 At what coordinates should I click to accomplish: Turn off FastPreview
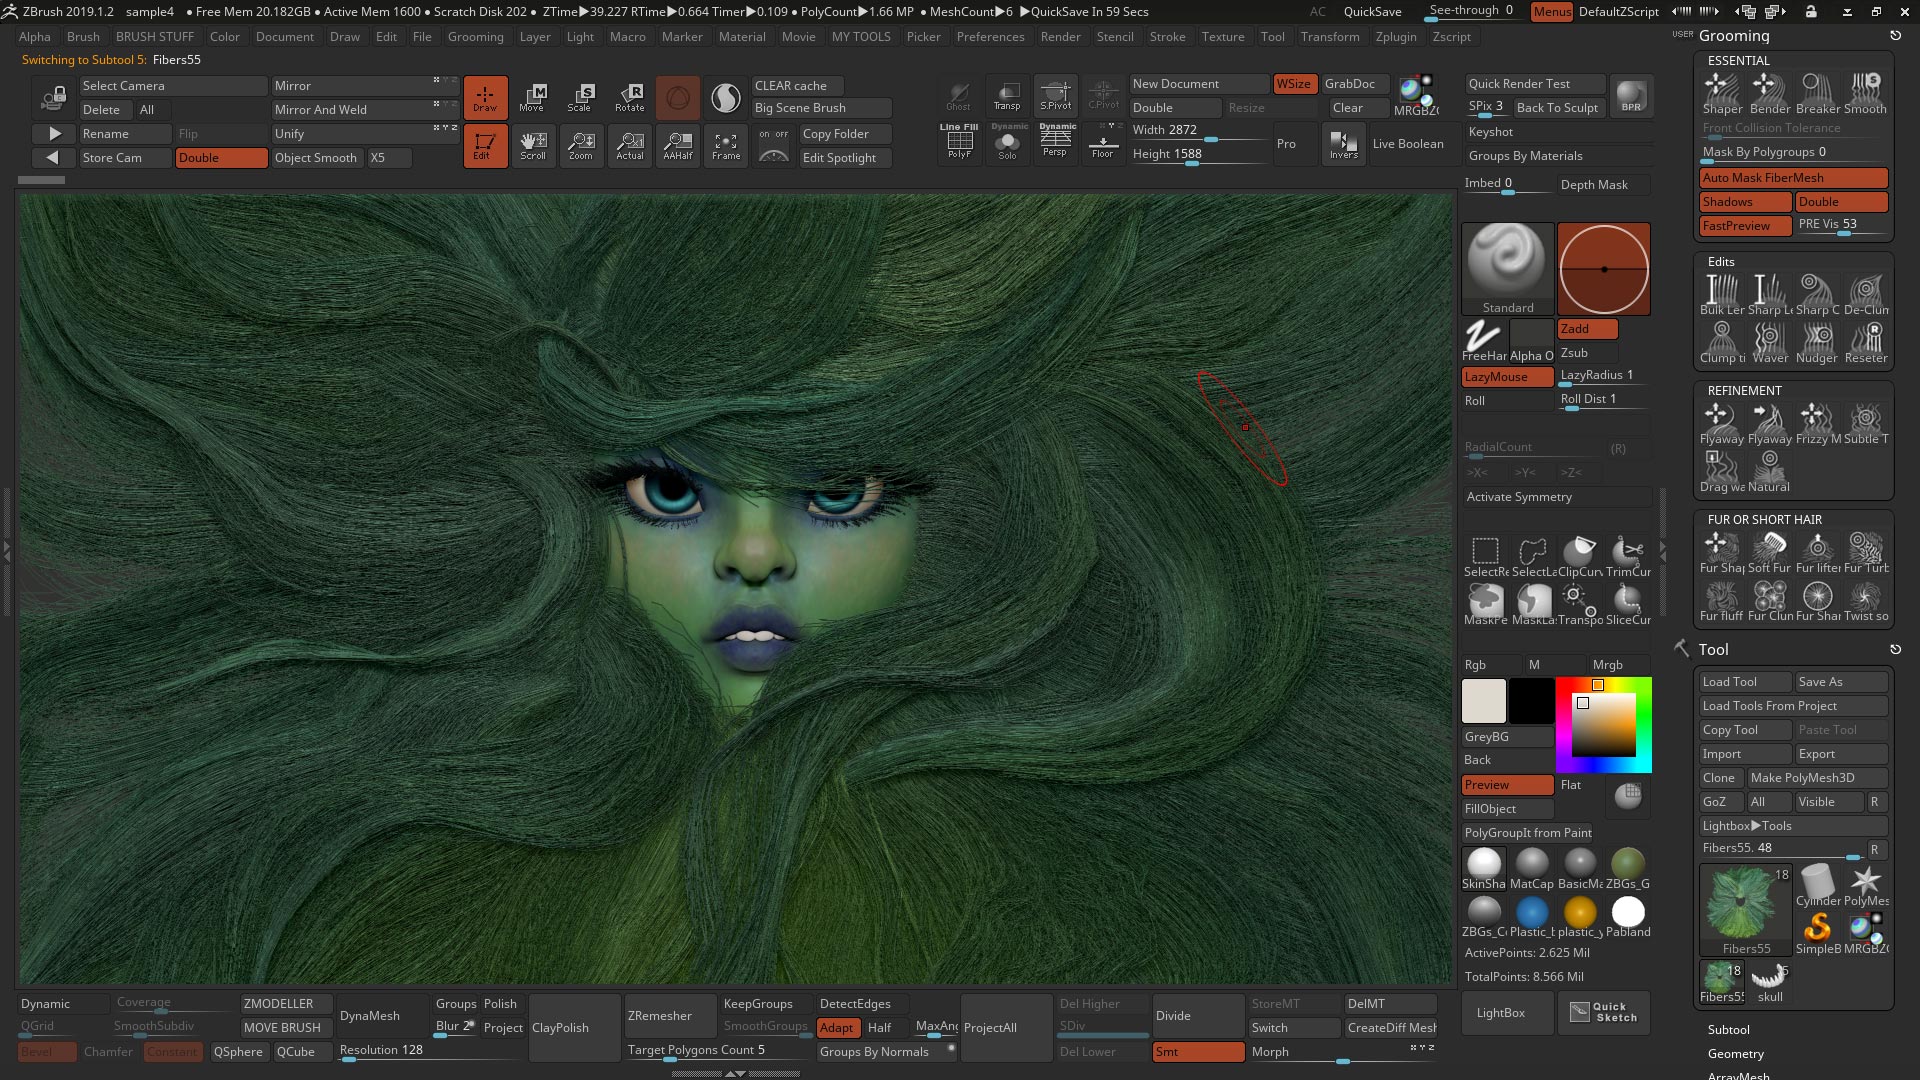pos(1743,225)
